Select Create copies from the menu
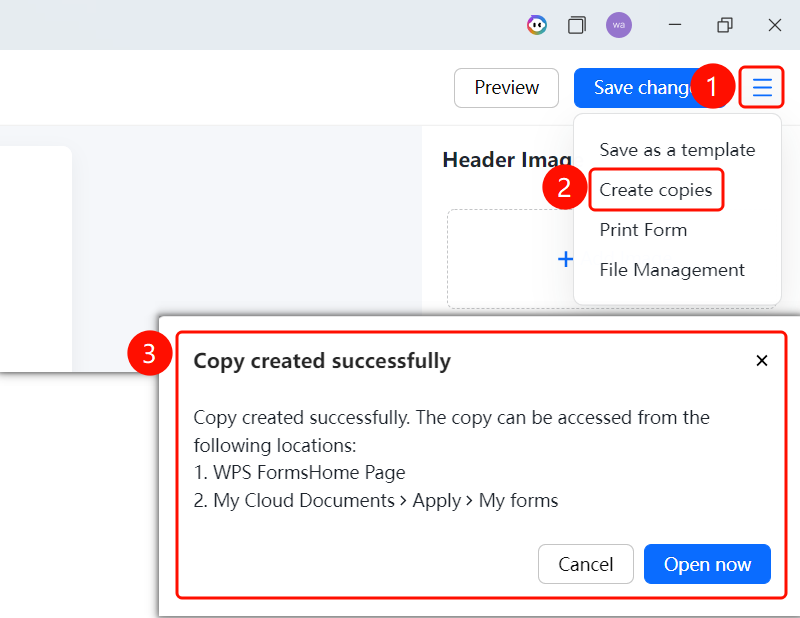This screenshot has width=800, height=618. pos(656,190)
